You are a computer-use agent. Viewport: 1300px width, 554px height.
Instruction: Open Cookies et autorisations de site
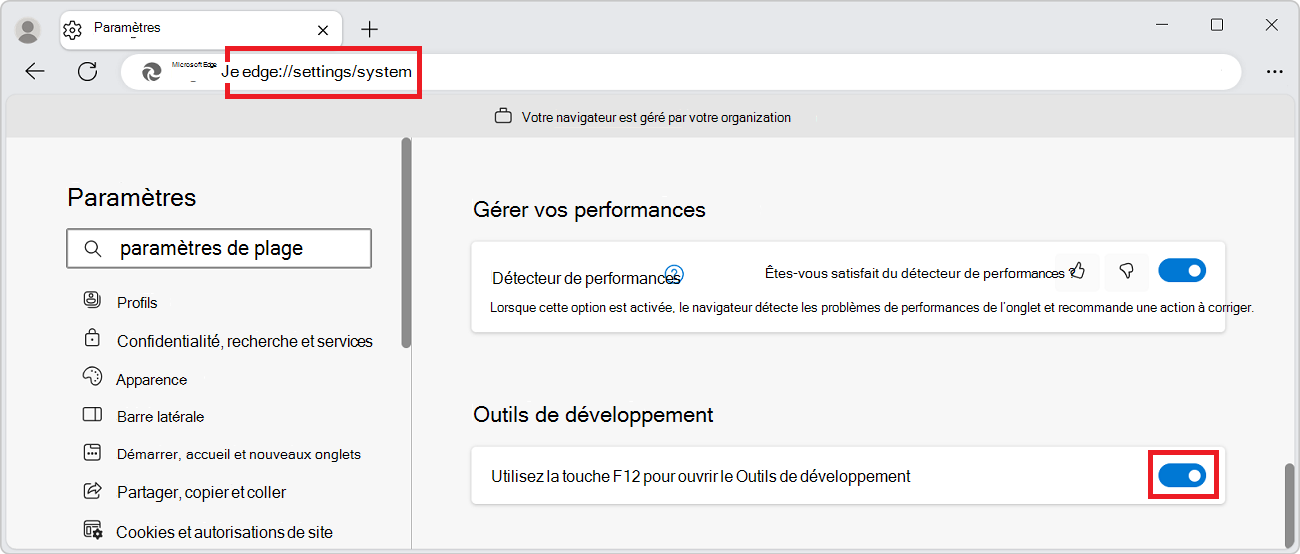(x=224, y=532)
